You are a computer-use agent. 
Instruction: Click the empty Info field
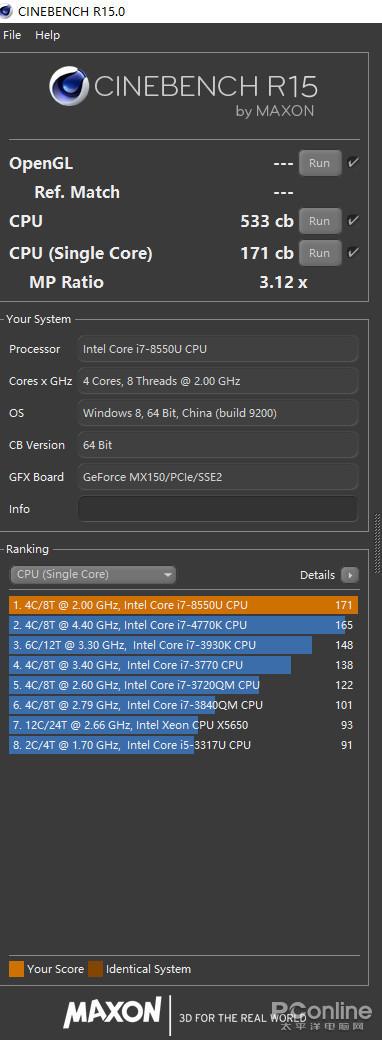click(218, 509)
